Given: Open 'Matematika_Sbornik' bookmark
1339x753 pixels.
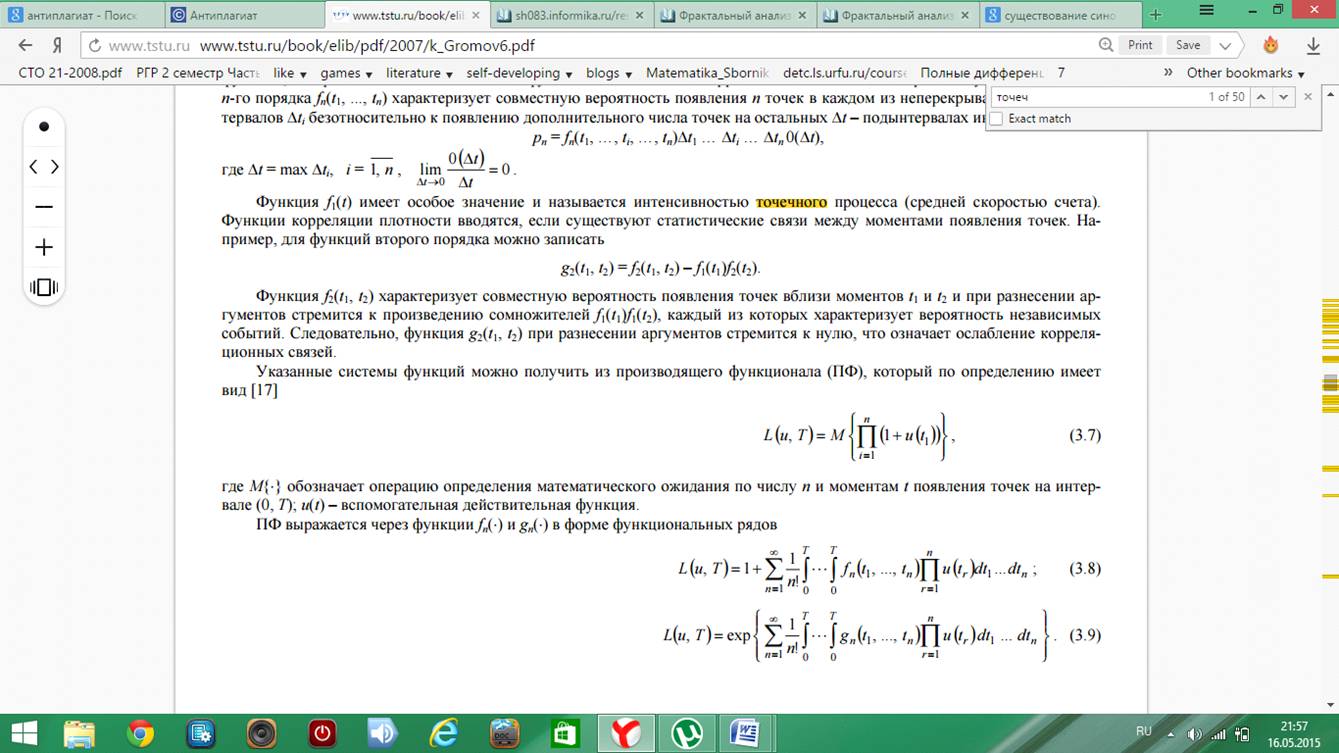Looking at the screenshot, I should (707, 73).
